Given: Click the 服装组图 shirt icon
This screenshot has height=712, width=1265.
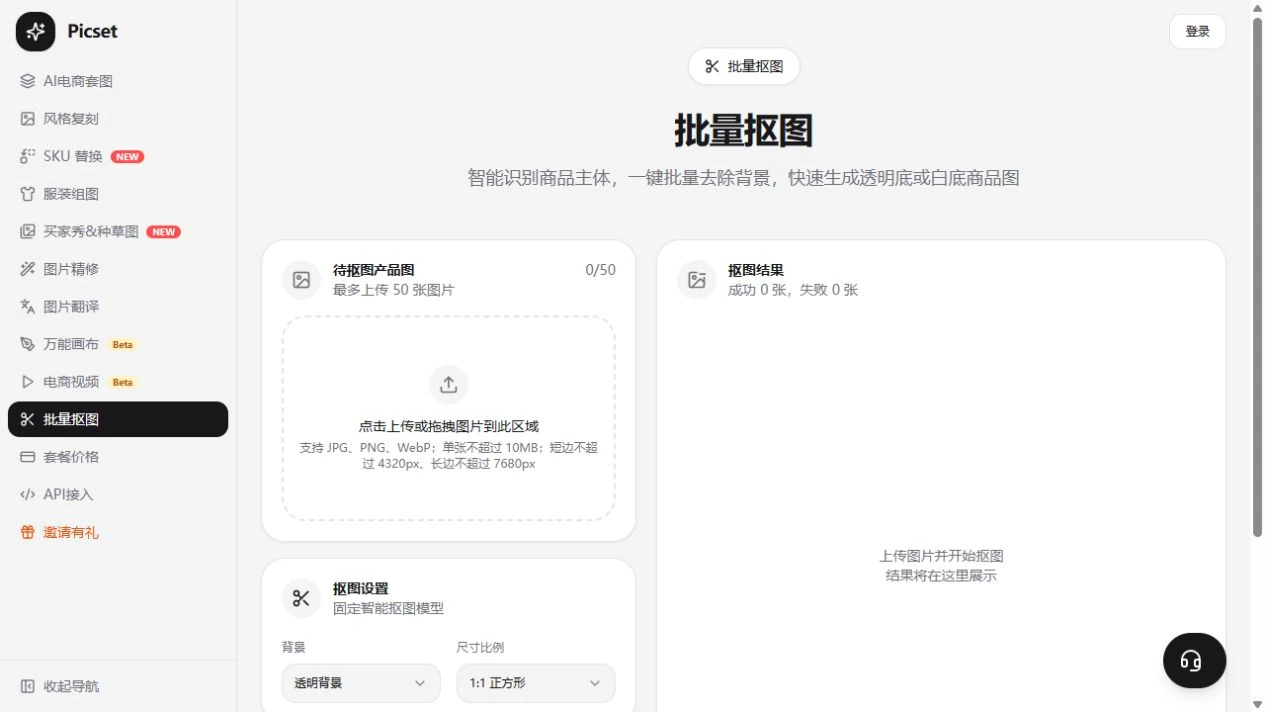Looking at the screenshot, I should (28, 194).
